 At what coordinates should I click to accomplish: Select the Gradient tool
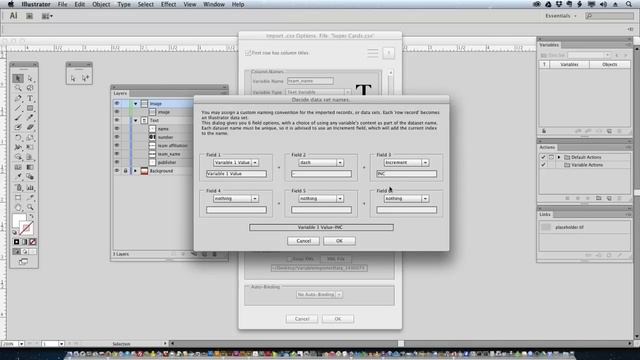pyautogui.click(x=30, y=167)
